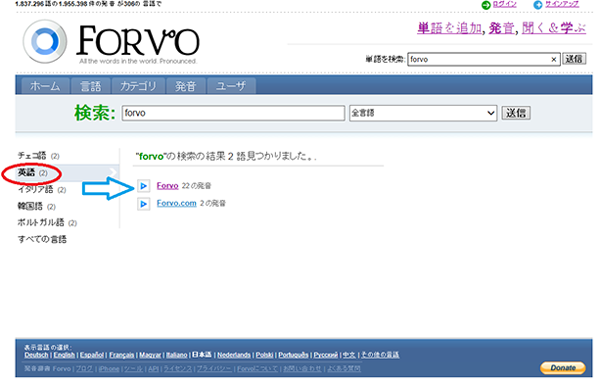The image size is (600, 384).
Task: Switch display language to Français
Action: coord(122,355)
